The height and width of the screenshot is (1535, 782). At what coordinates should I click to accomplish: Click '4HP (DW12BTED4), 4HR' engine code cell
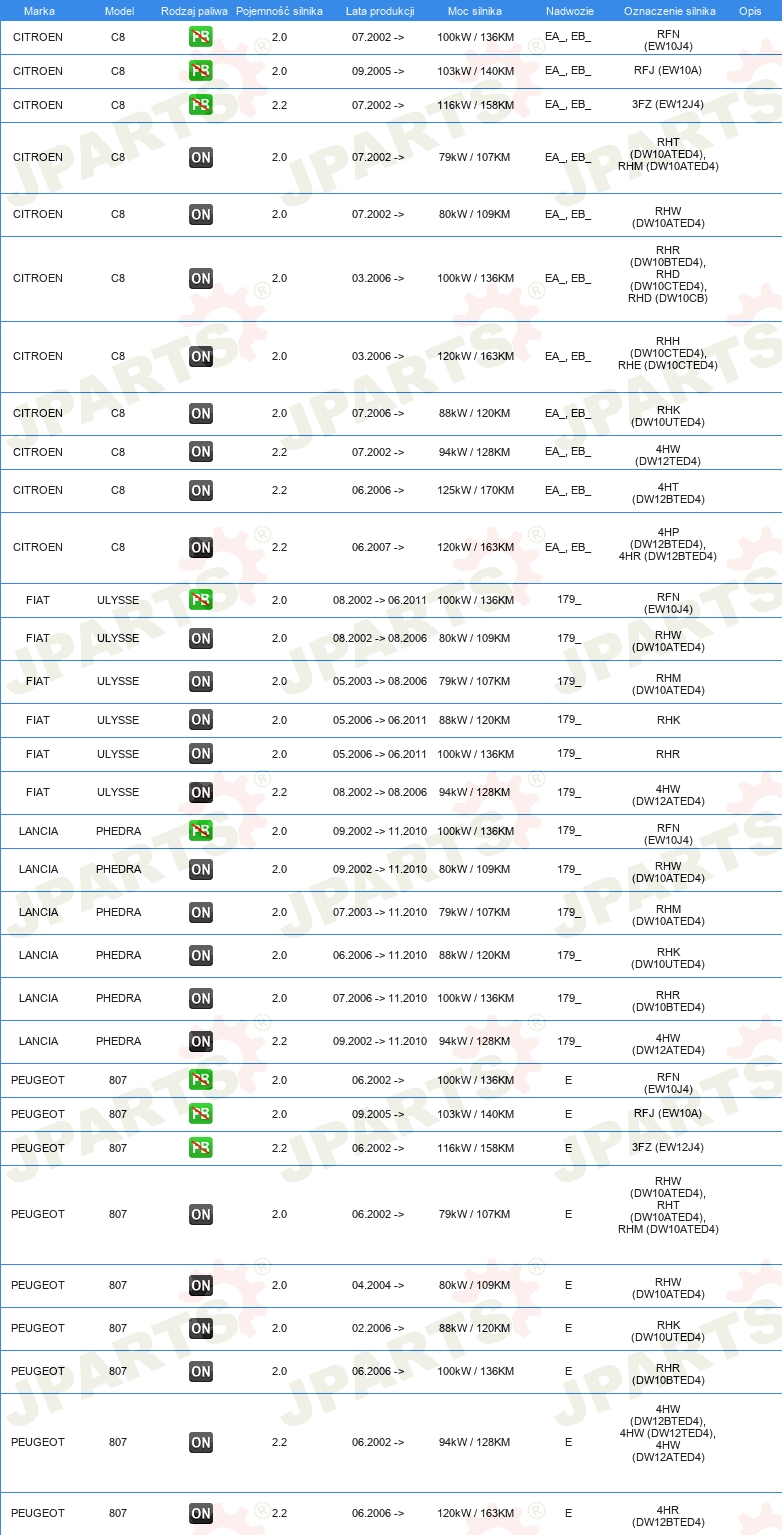click(668, 544)
